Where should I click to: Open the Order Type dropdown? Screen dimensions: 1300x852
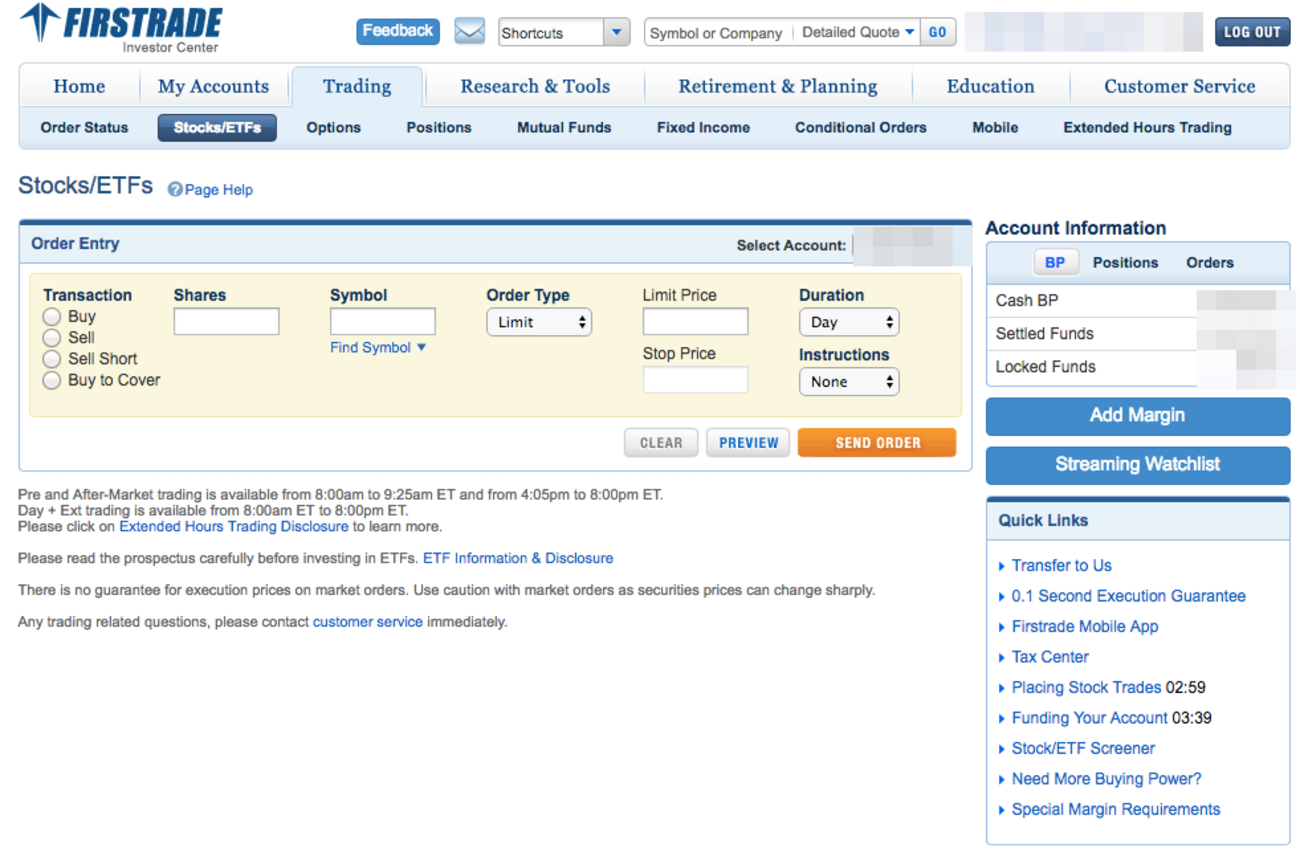point(539,322)
